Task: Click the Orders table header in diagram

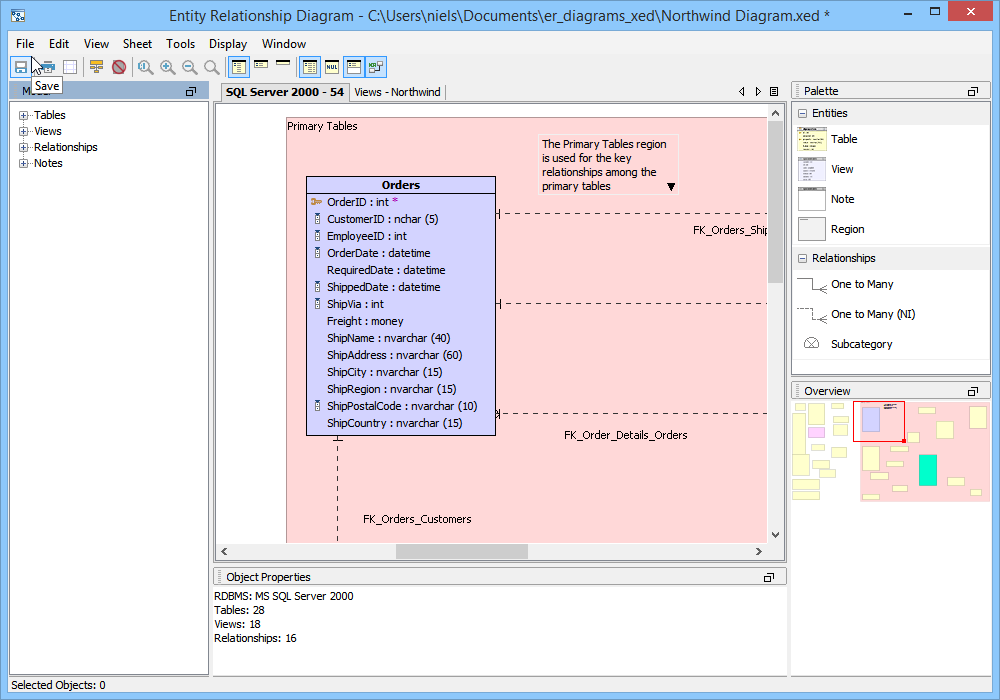Action: [x=400, y=185]
